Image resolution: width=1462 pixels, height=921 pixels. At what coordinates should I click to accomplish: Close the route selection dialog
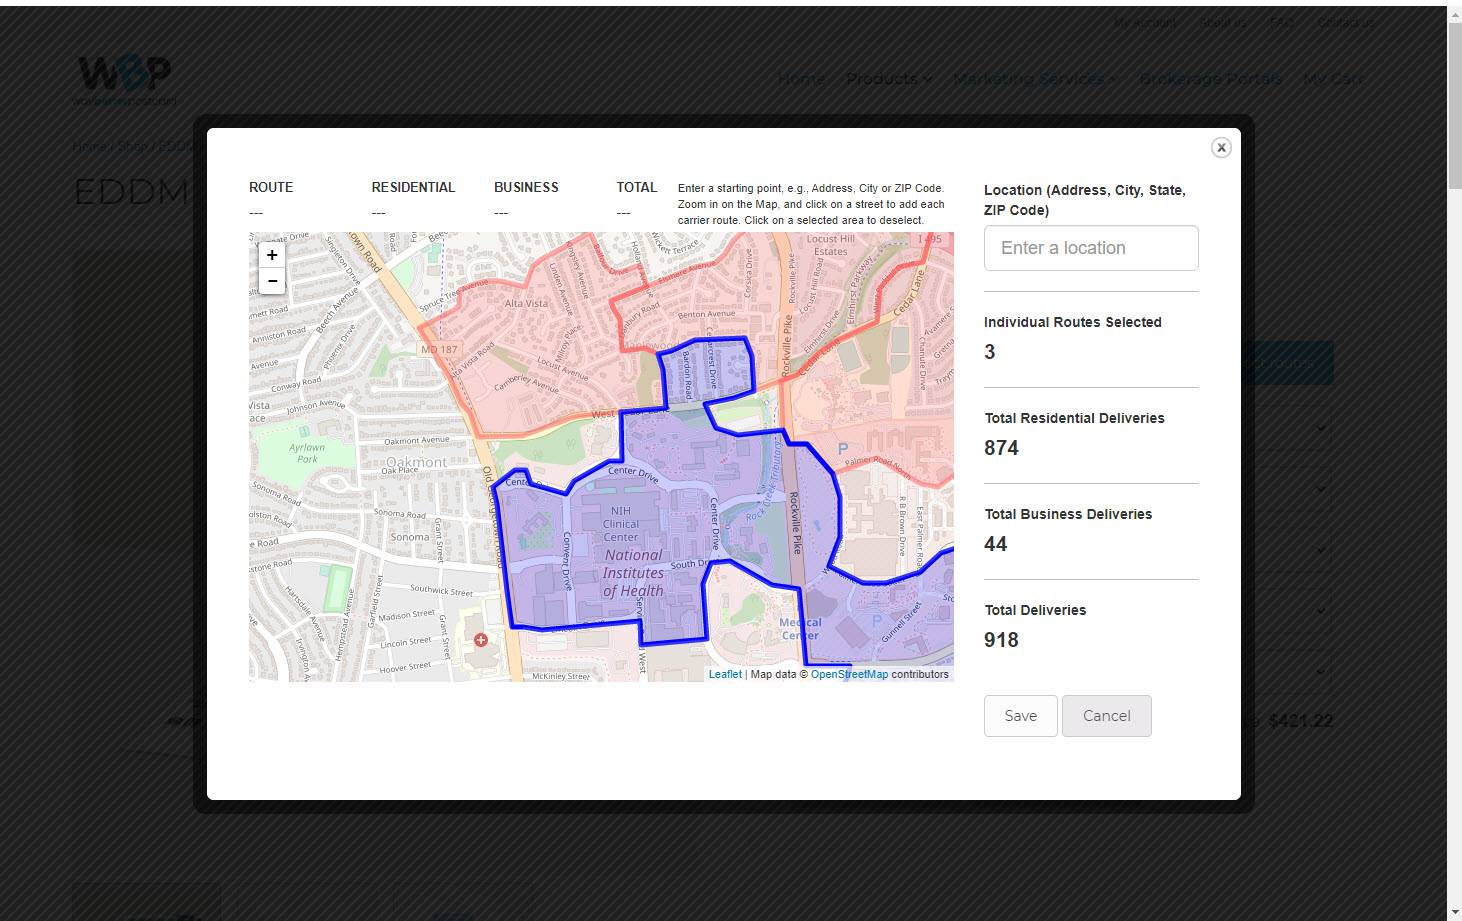pos(1220,148)
